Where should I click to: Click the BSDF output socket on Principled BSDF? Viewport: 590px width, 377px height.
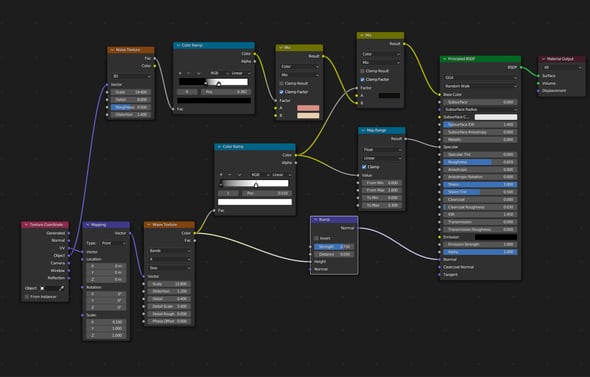point(522,67)
